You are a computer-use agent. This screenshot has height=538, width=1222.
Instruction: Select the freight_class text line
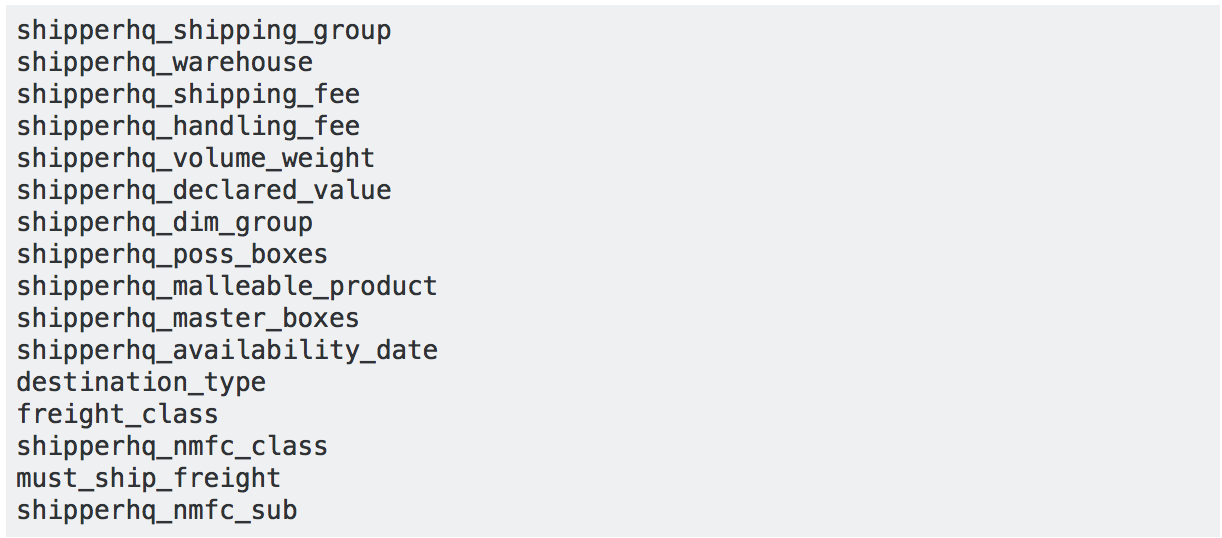point(117,415)
